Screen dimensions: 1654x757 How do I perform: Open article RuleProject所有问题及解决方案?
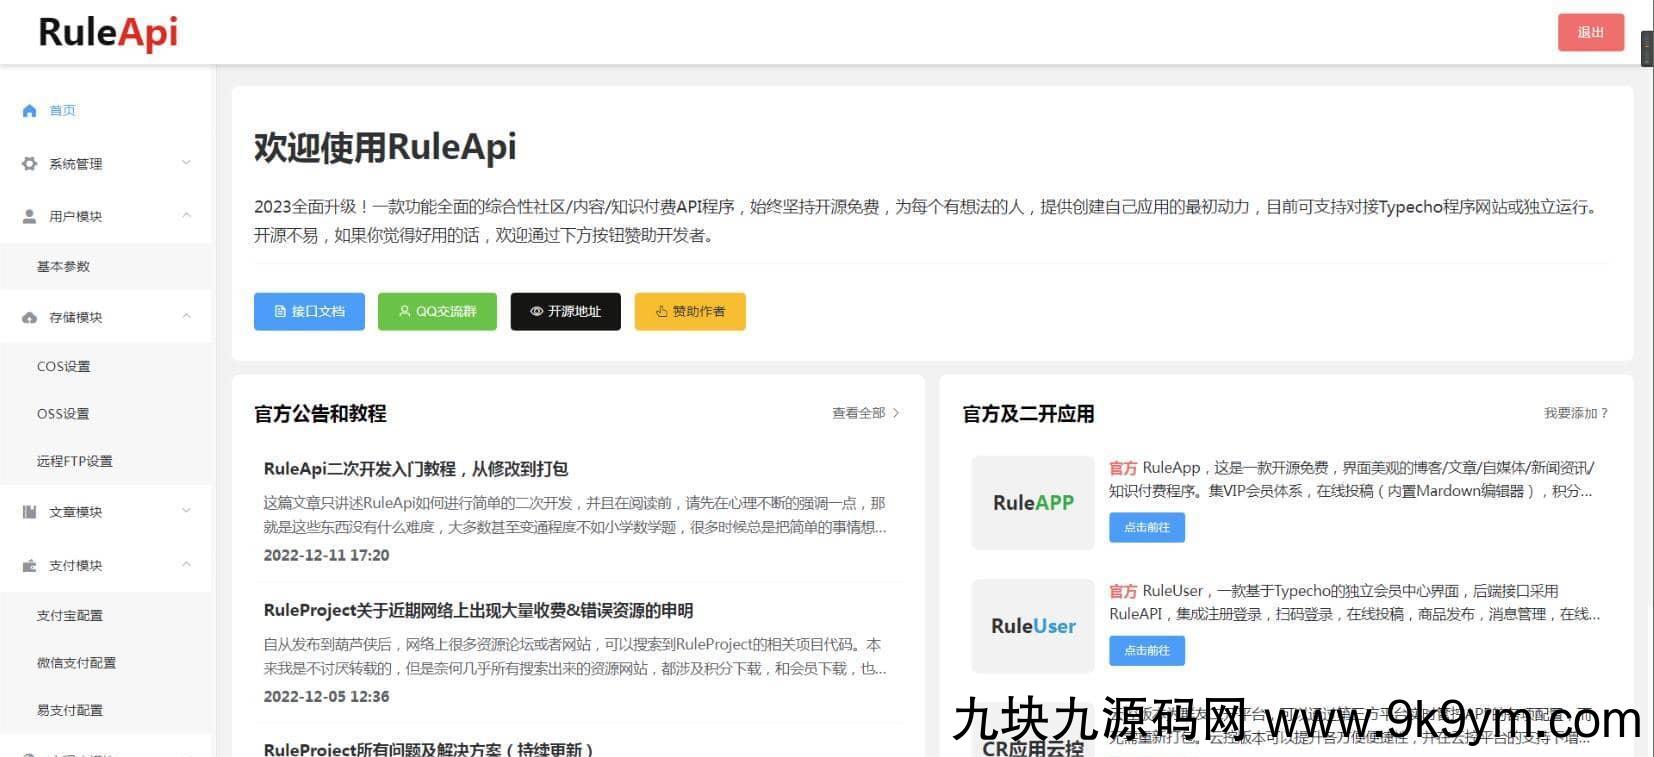[428, 749]
